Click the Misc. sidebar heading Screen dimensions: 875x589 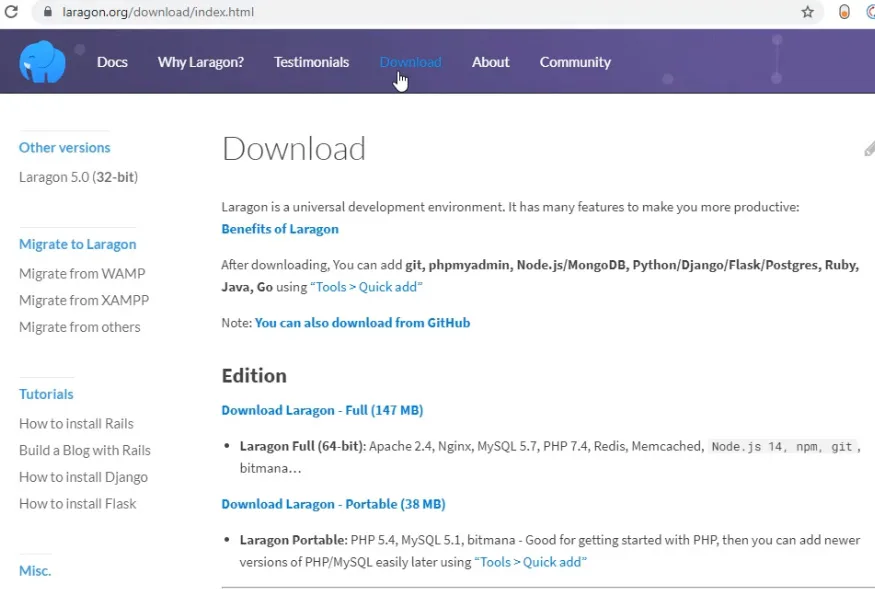click(35, 571)
